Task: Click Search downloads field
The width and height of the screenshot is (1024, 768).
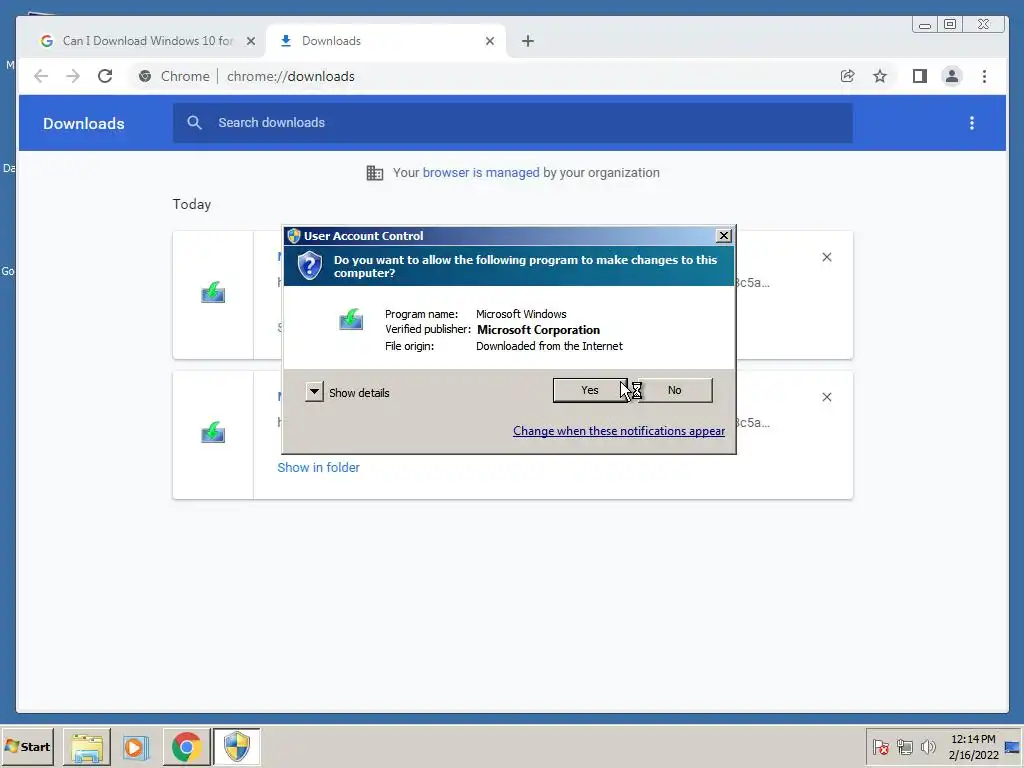Action: point(513,123)
